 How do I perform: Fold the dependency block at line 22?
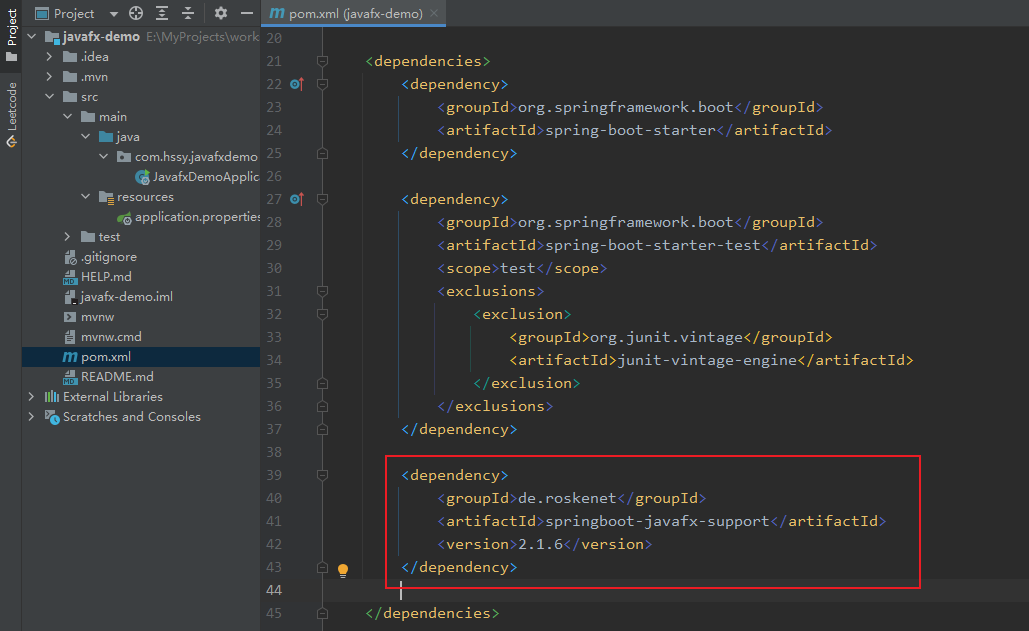click(x=322, y=84)
